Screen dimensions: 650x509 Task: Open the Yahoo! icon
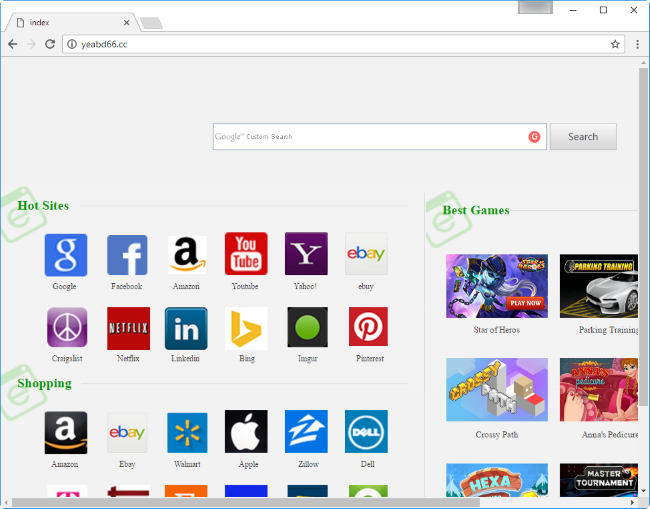pyautogui.click(x=306, y=254)
